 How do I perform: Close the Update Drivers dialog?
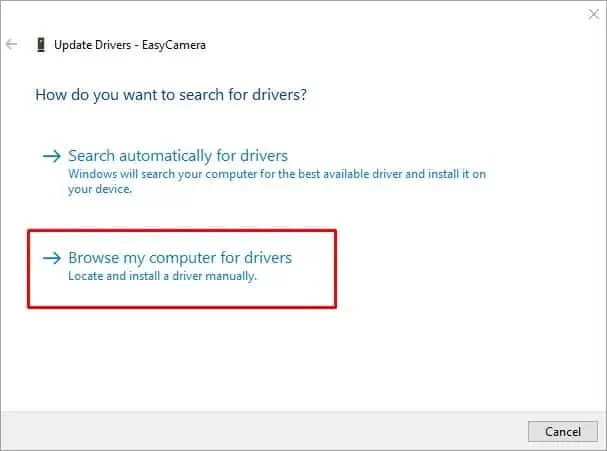click(593, 14)
